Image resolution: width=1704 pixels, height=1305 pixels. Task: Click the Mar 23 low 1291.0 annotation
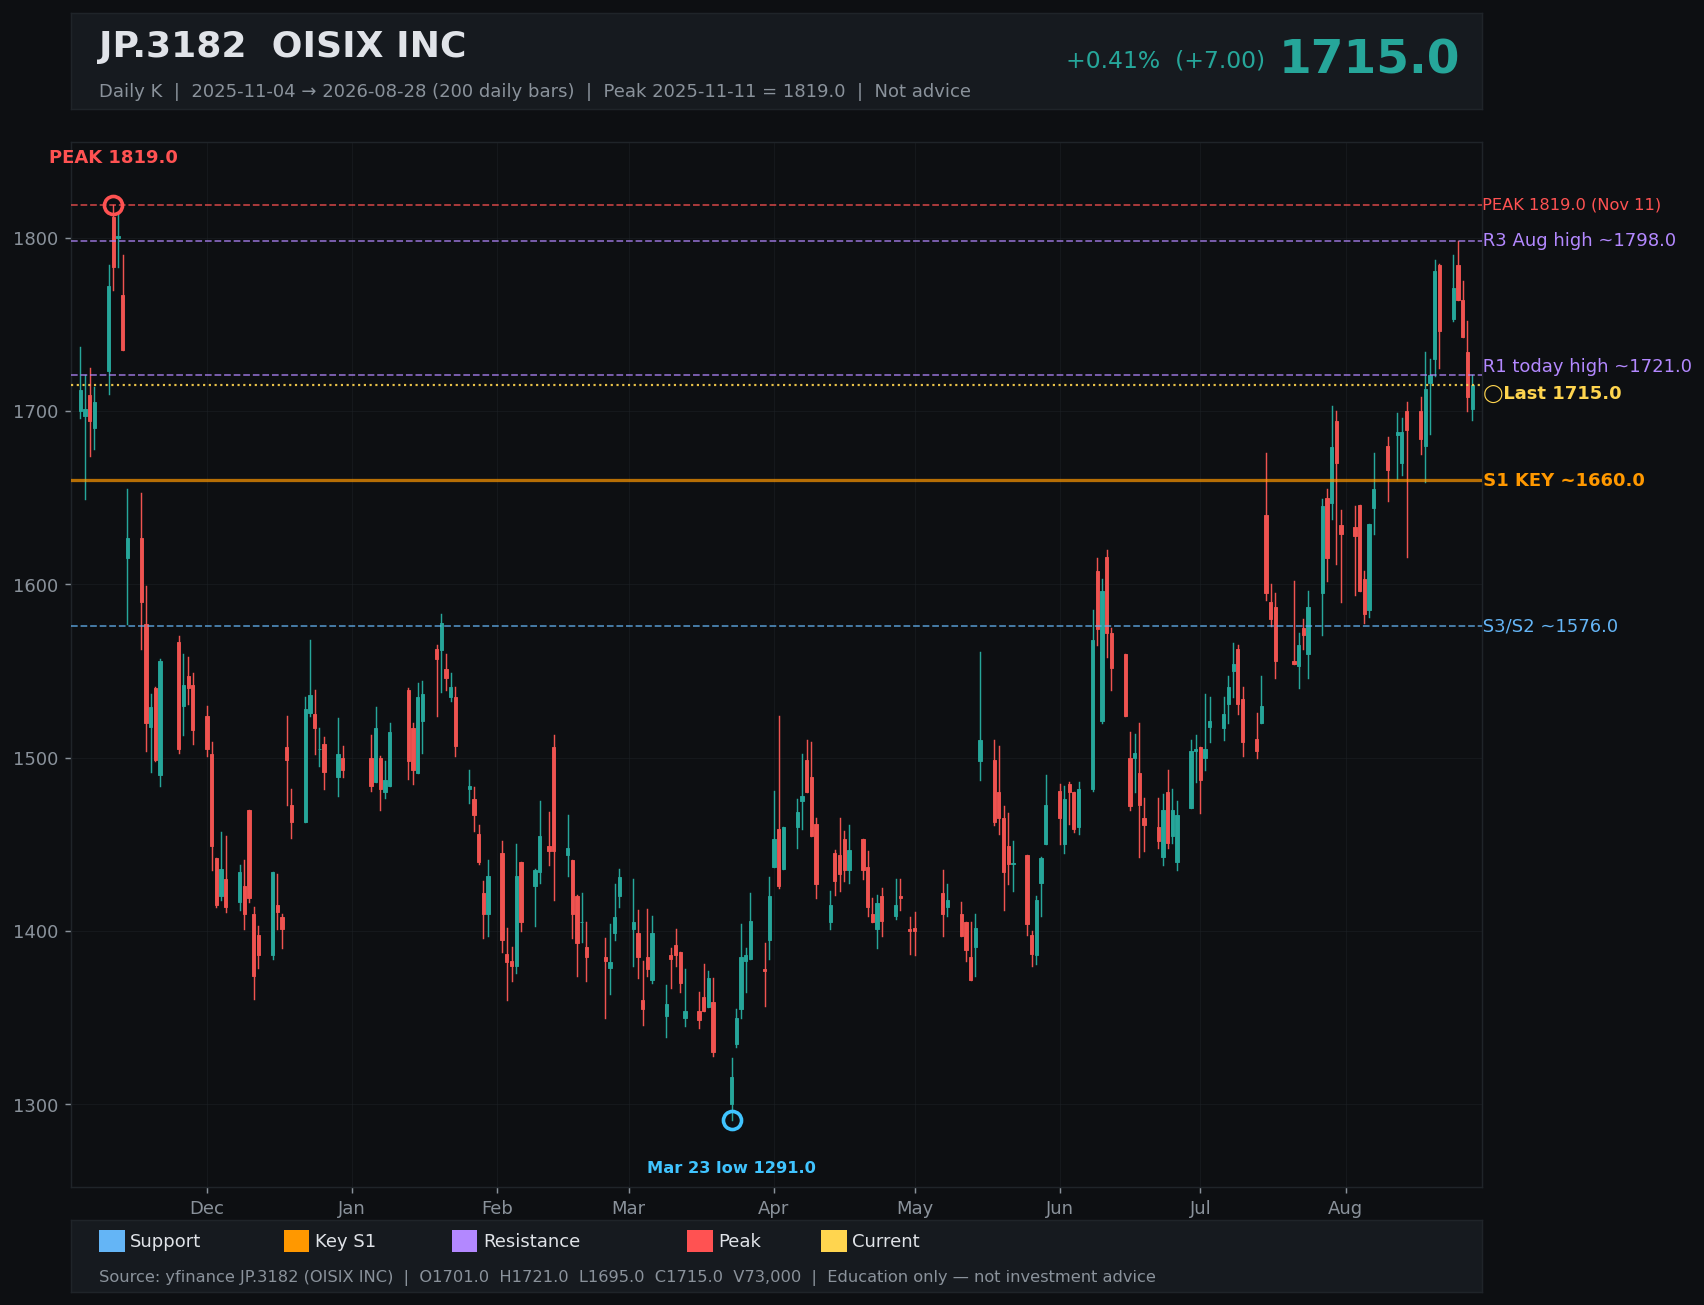click(x=731, y=1167)
